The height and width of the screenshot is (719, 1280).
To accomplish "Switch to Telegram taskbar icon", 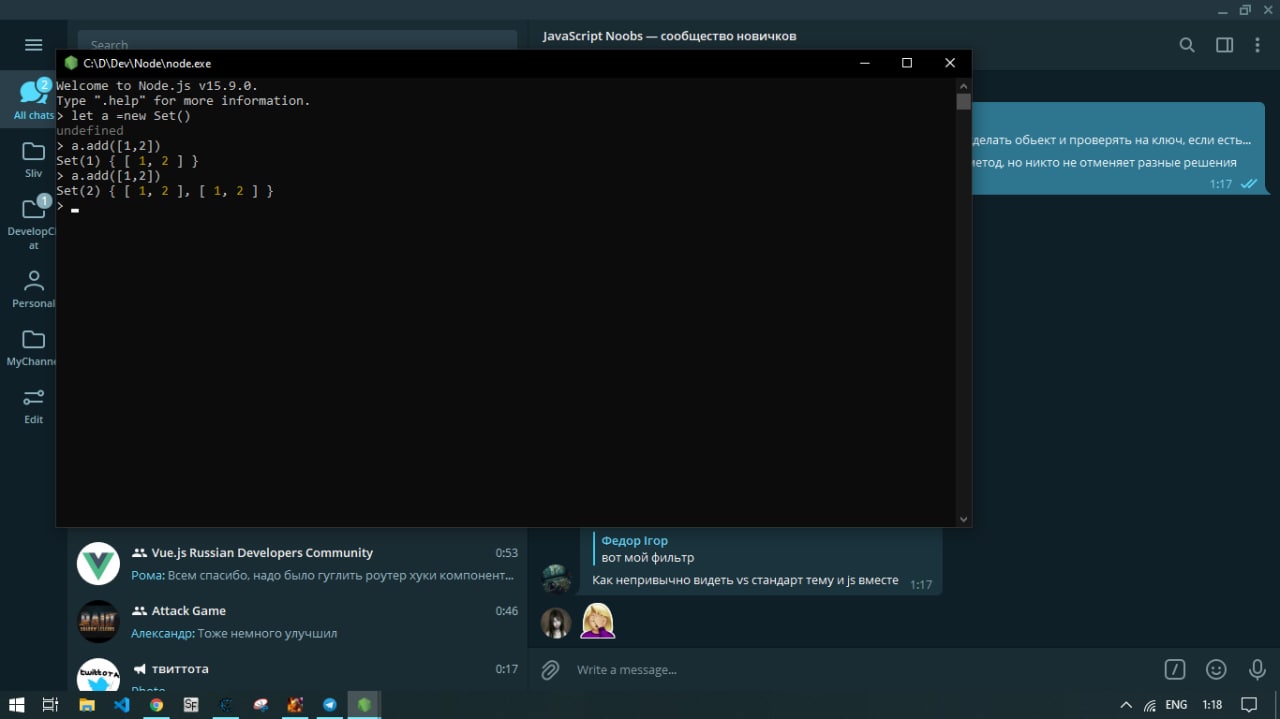I will click(x=329, y=704).
